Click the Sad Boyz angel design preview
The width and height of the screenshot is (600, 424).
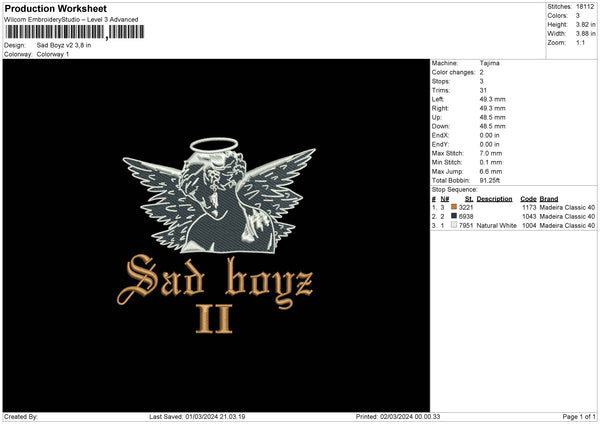pyautogui.click(x=216, y=235)
